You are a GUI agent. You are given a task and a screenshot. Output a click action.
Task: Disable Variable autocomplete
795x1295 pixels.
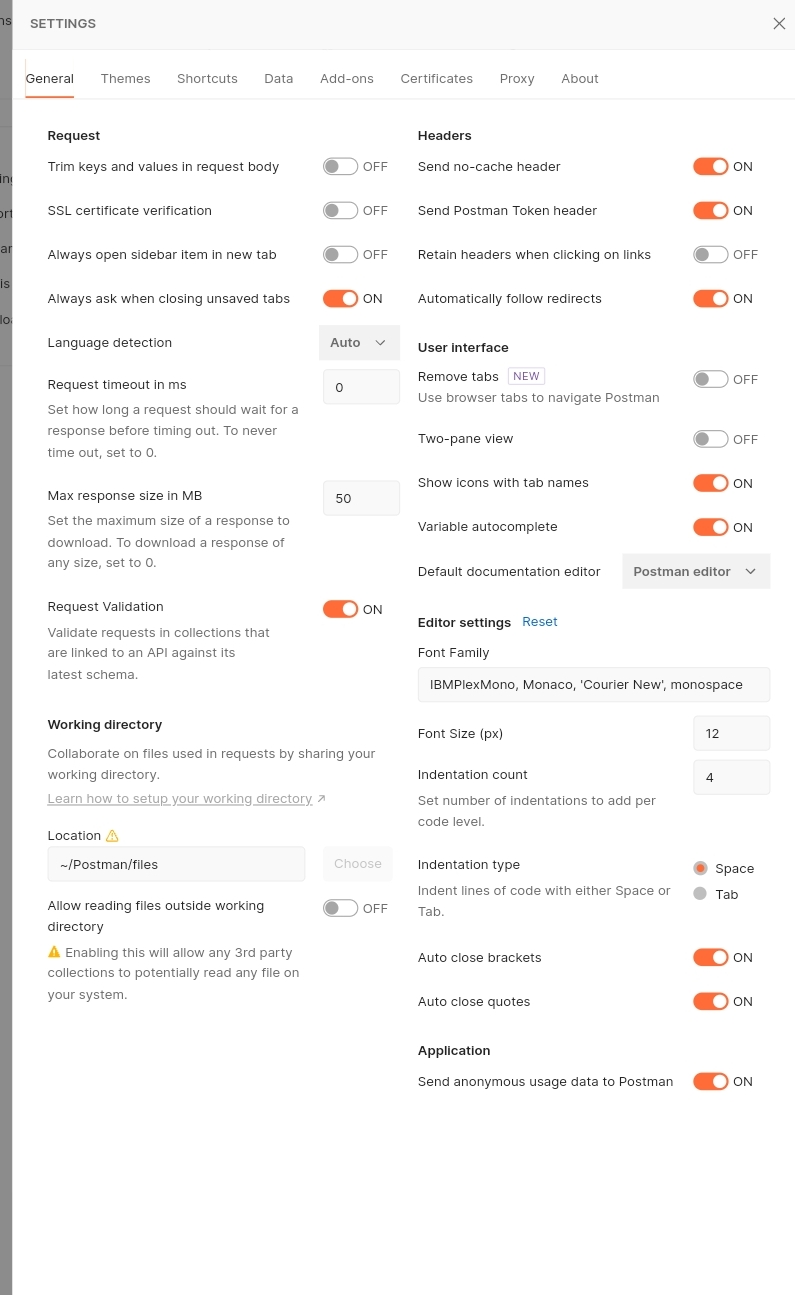710,526
